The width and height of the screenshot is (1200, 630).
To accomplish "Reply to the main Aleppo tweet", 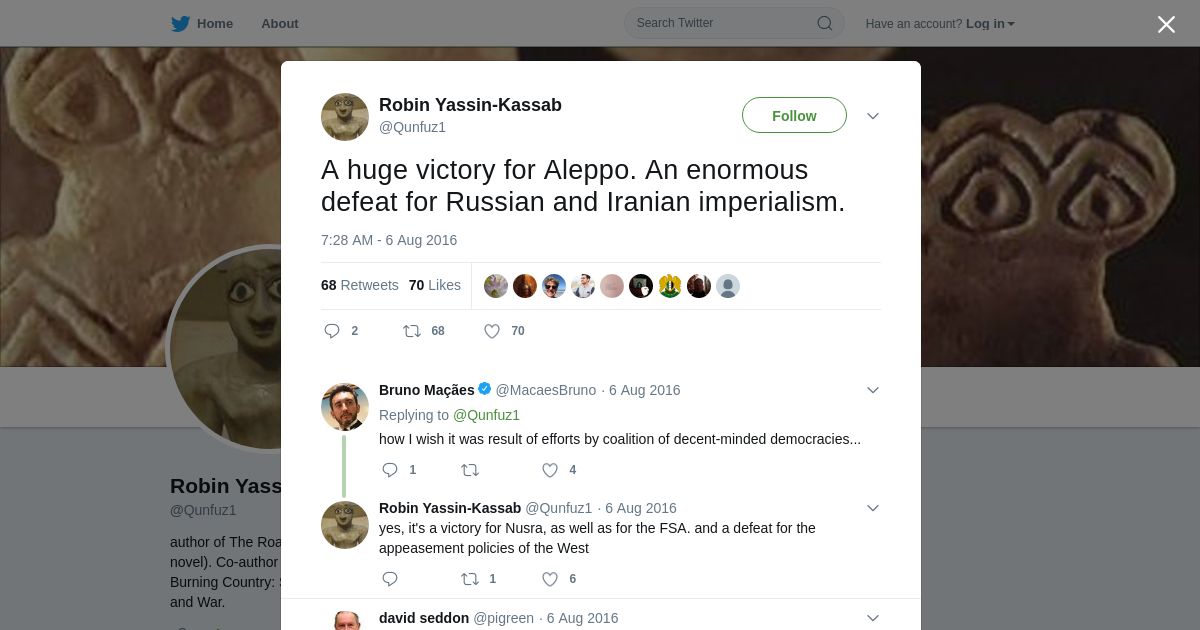I will click(332, 331).
